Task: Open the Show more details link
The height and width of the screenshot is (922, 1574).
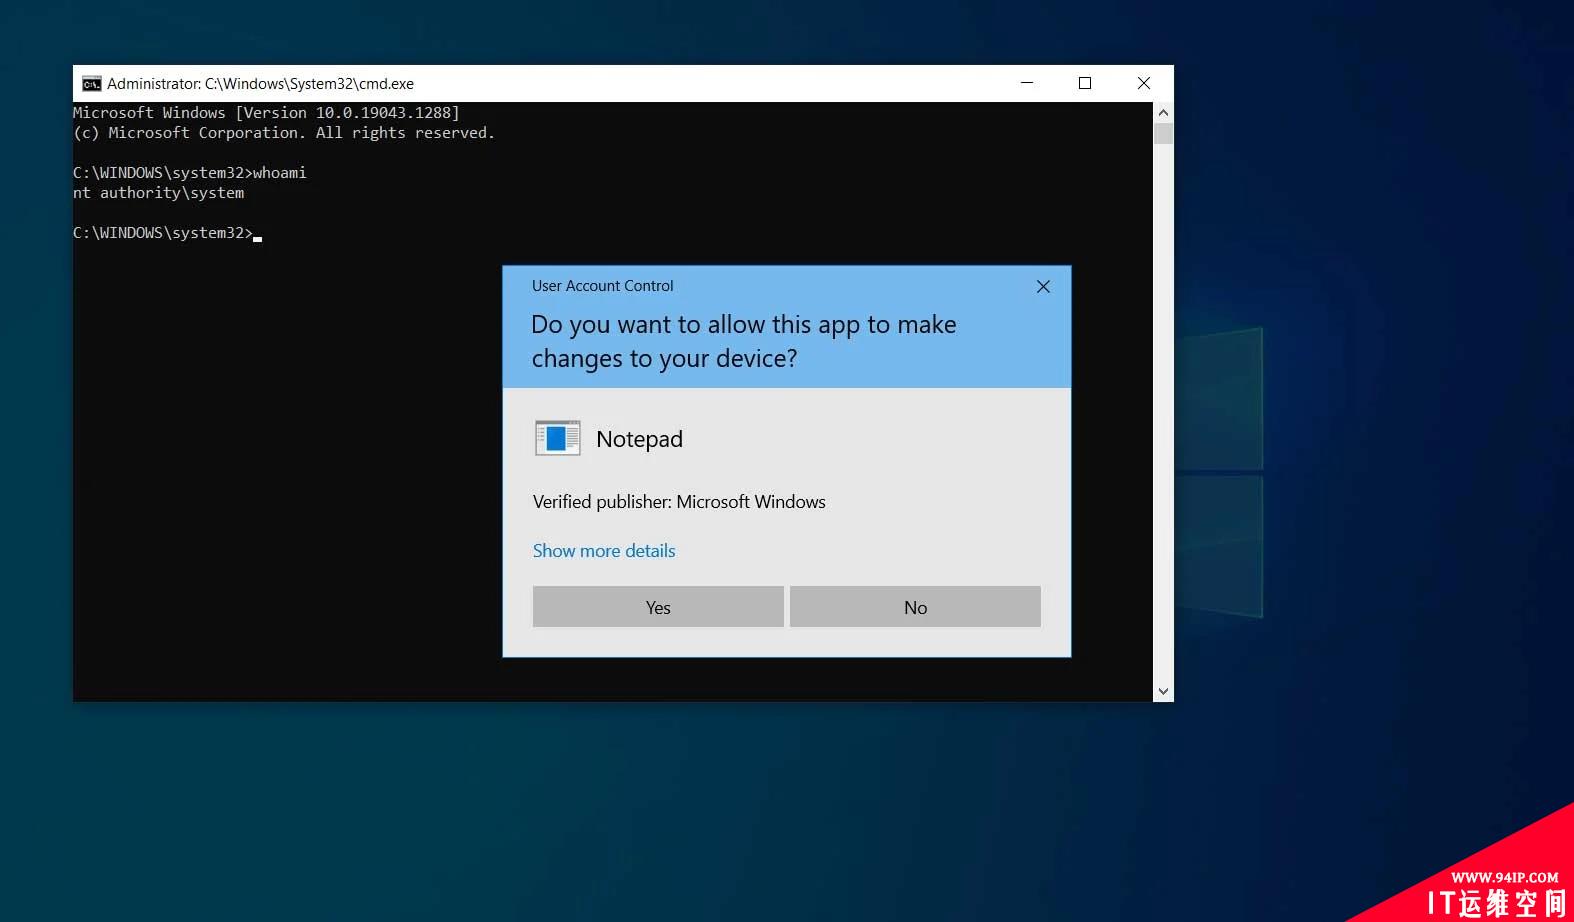Action: [604, 551]
